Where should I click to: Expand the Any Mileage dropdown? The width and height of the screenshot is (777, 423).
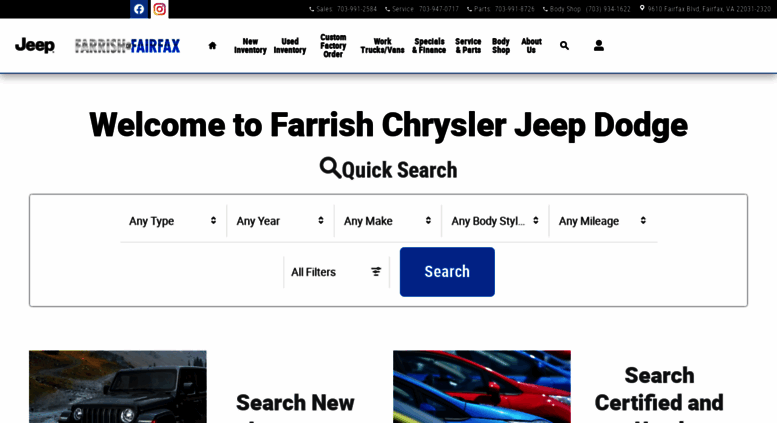[603, 221]
